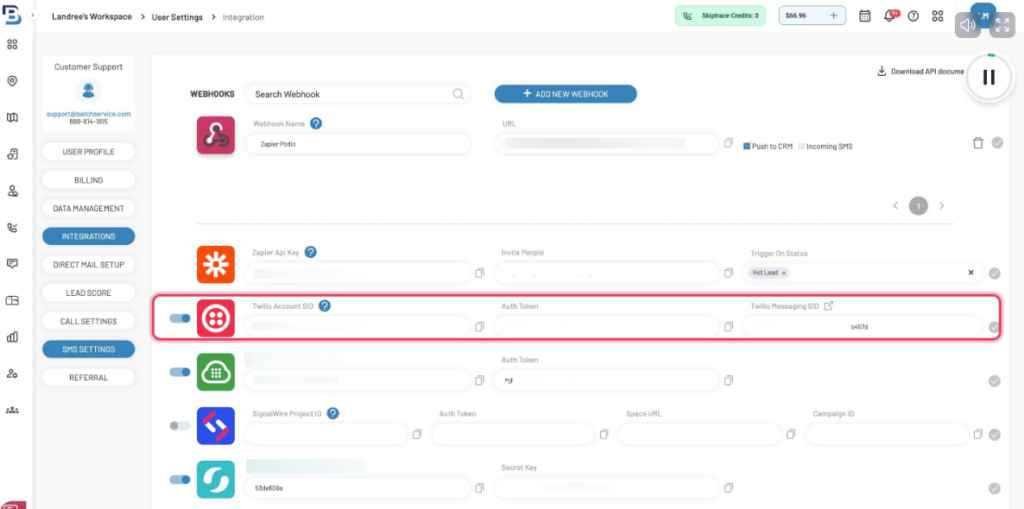Viewport: 1024px width, 509px height.
Task: Open Twilio Messaging SID external link icon
Action: (x=828, y=306)
